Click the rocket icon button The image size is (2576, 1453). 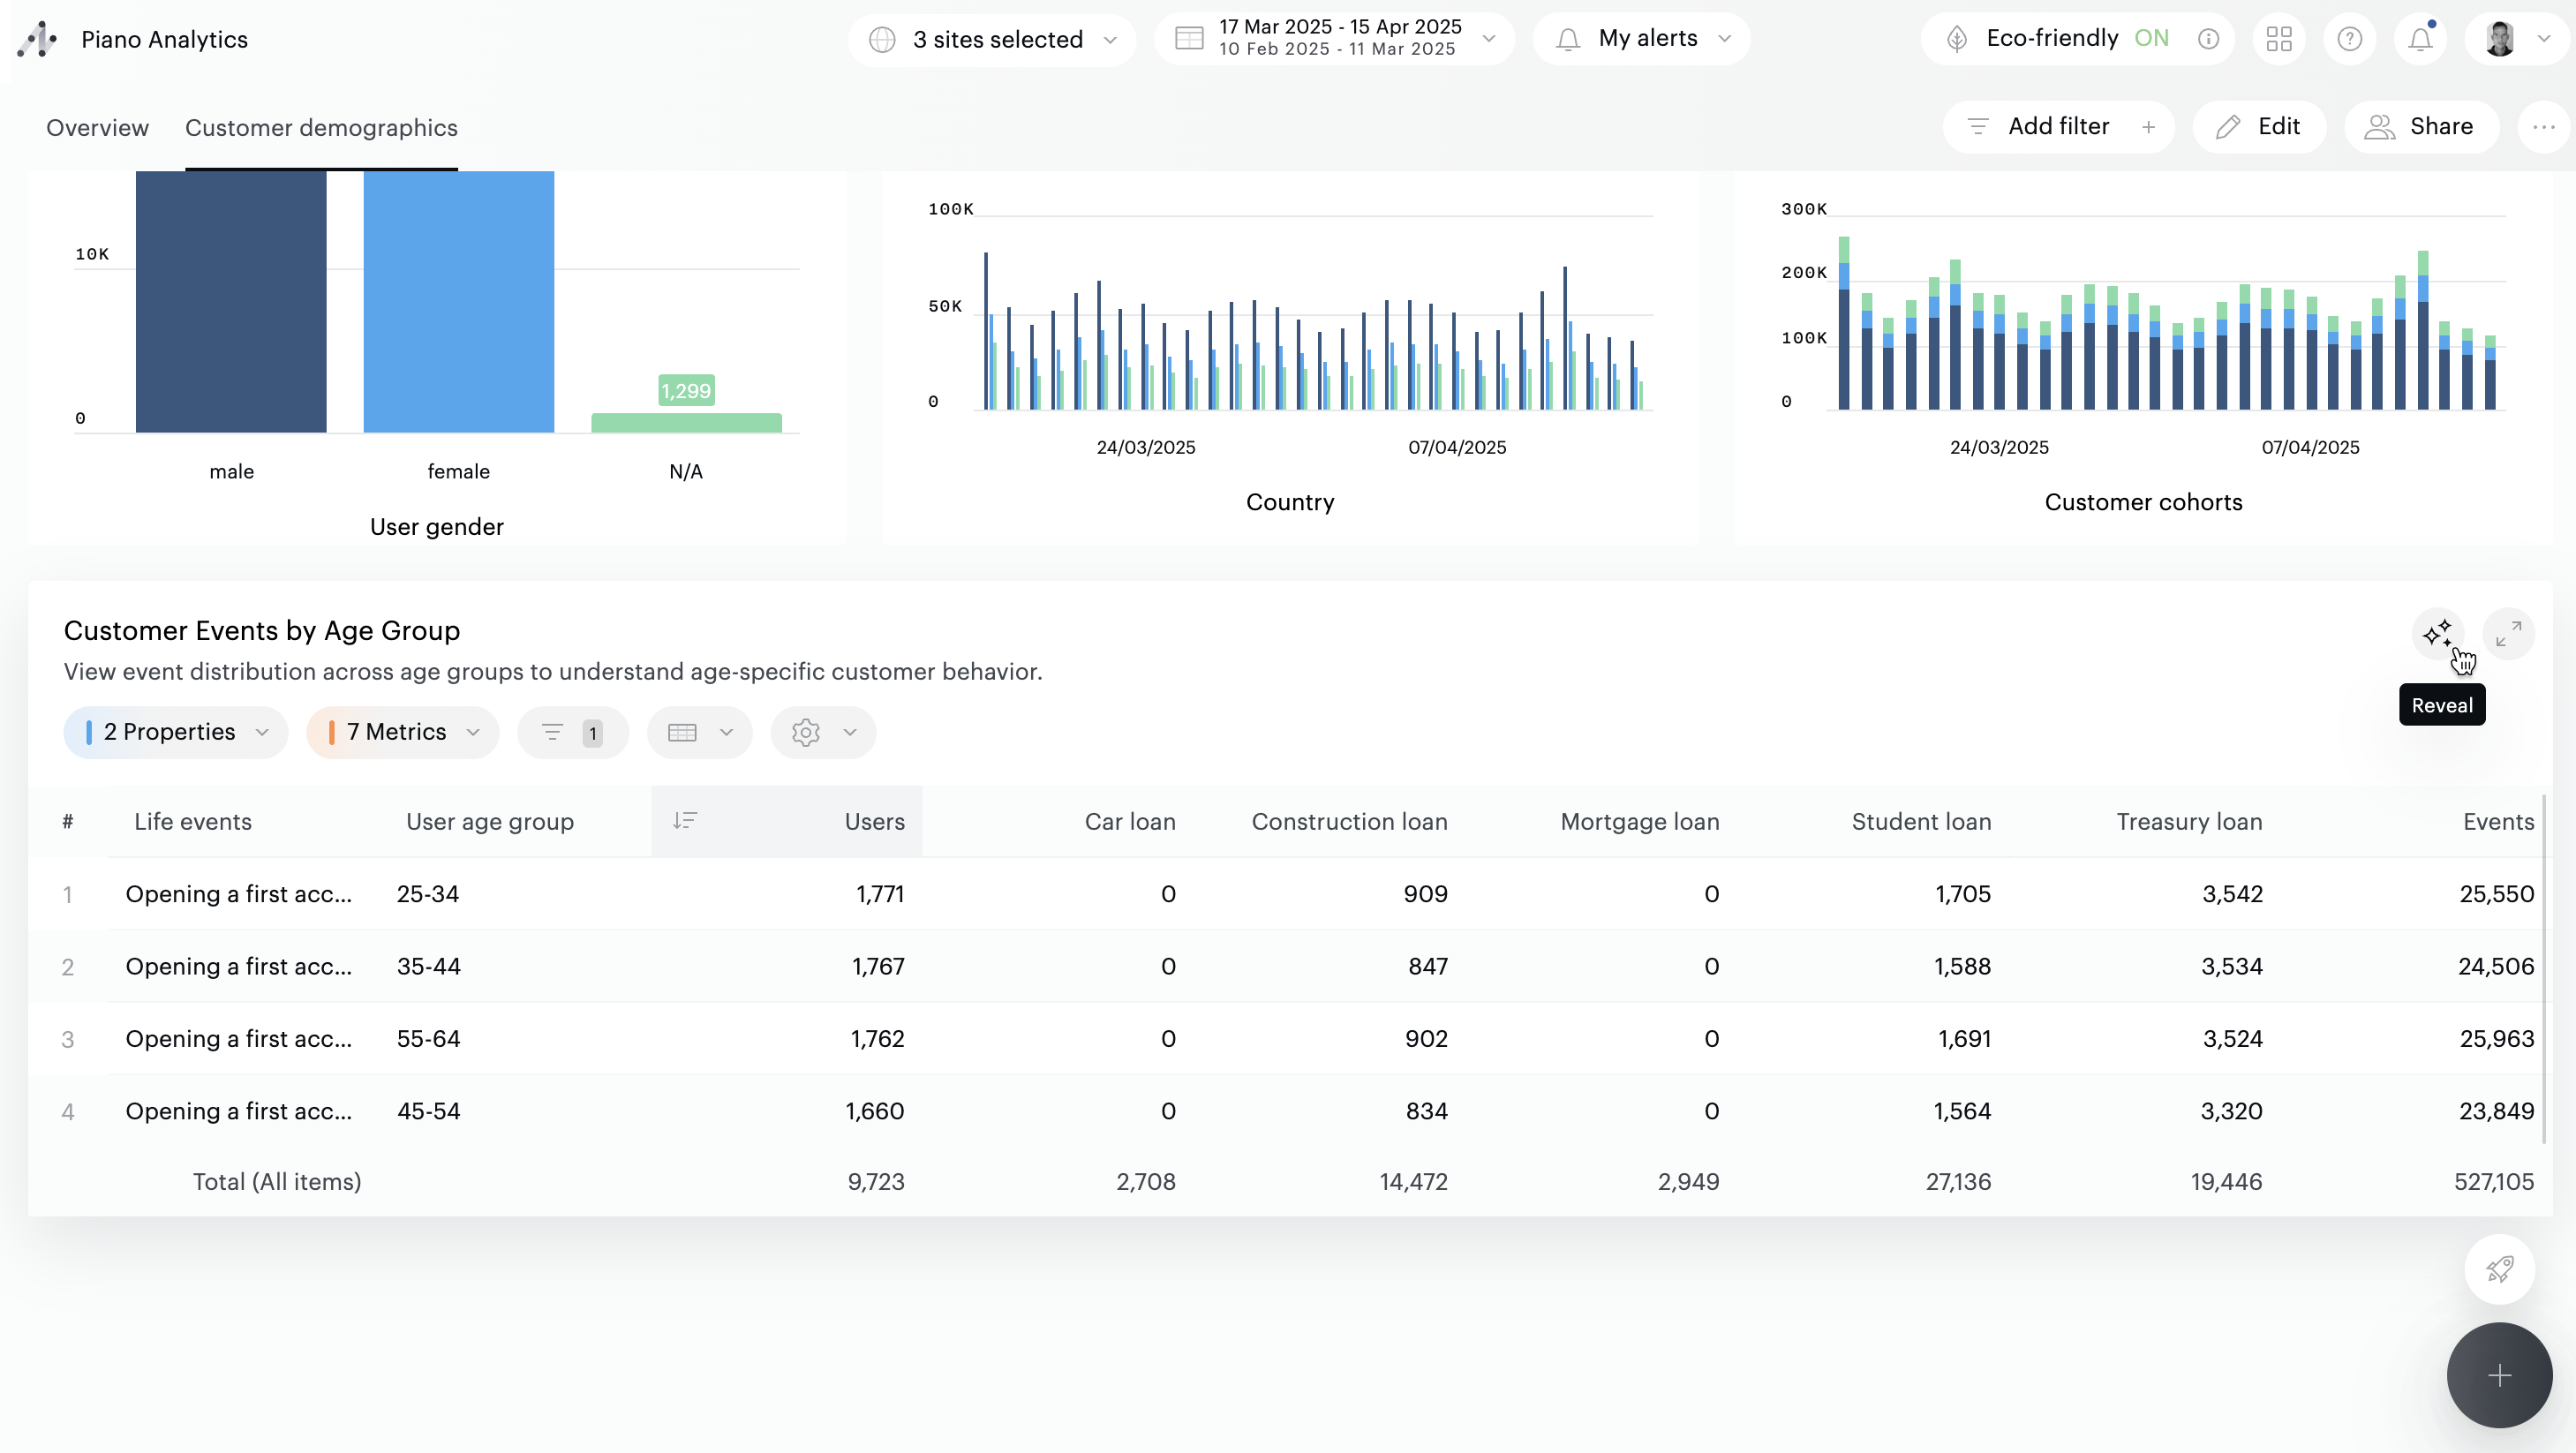tap(2499, 1269)
